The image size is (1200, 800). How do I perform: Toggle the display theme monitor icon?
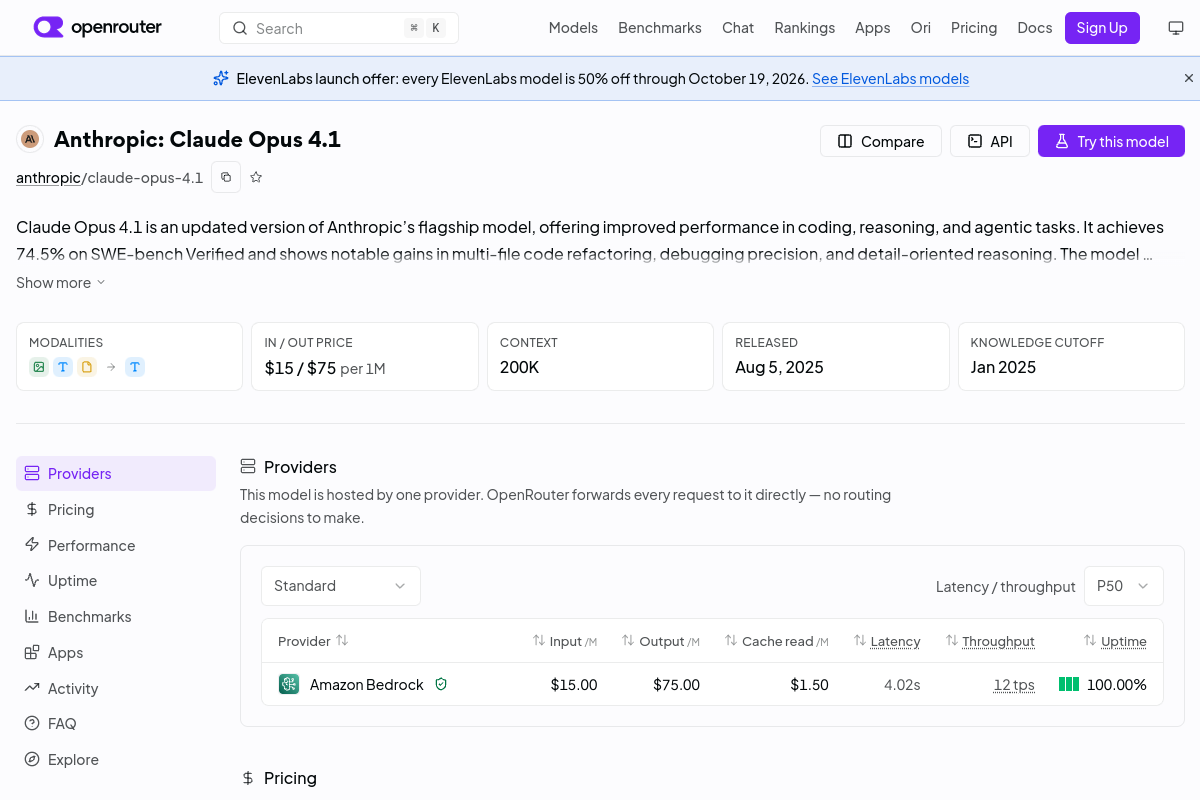click(x=1176, y=28)
